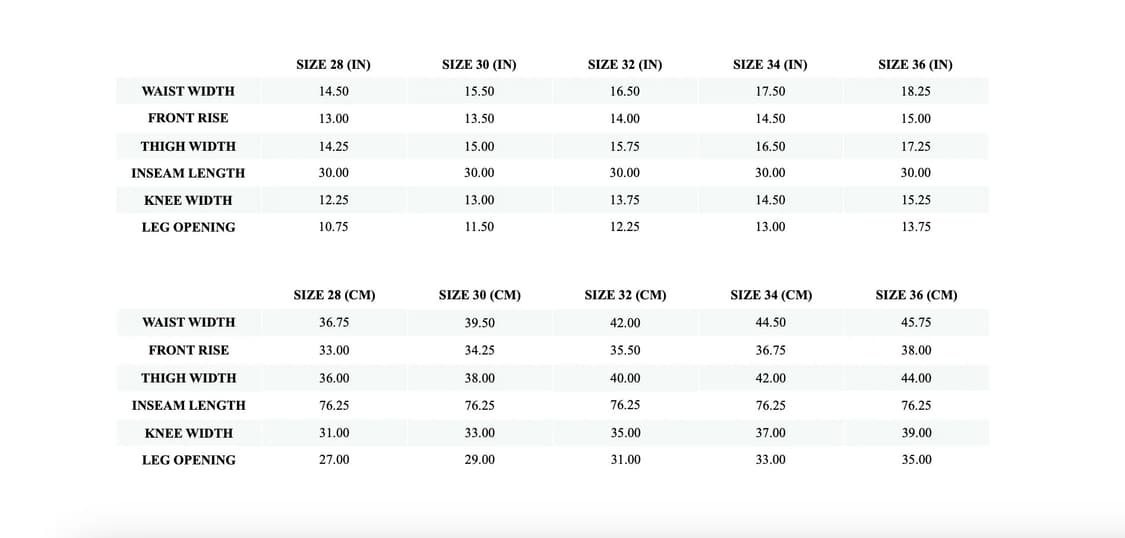The height and width of the screenshot is (538, 1125).
Task: Select the 34.25 front rise value
Action: [480, 350]
